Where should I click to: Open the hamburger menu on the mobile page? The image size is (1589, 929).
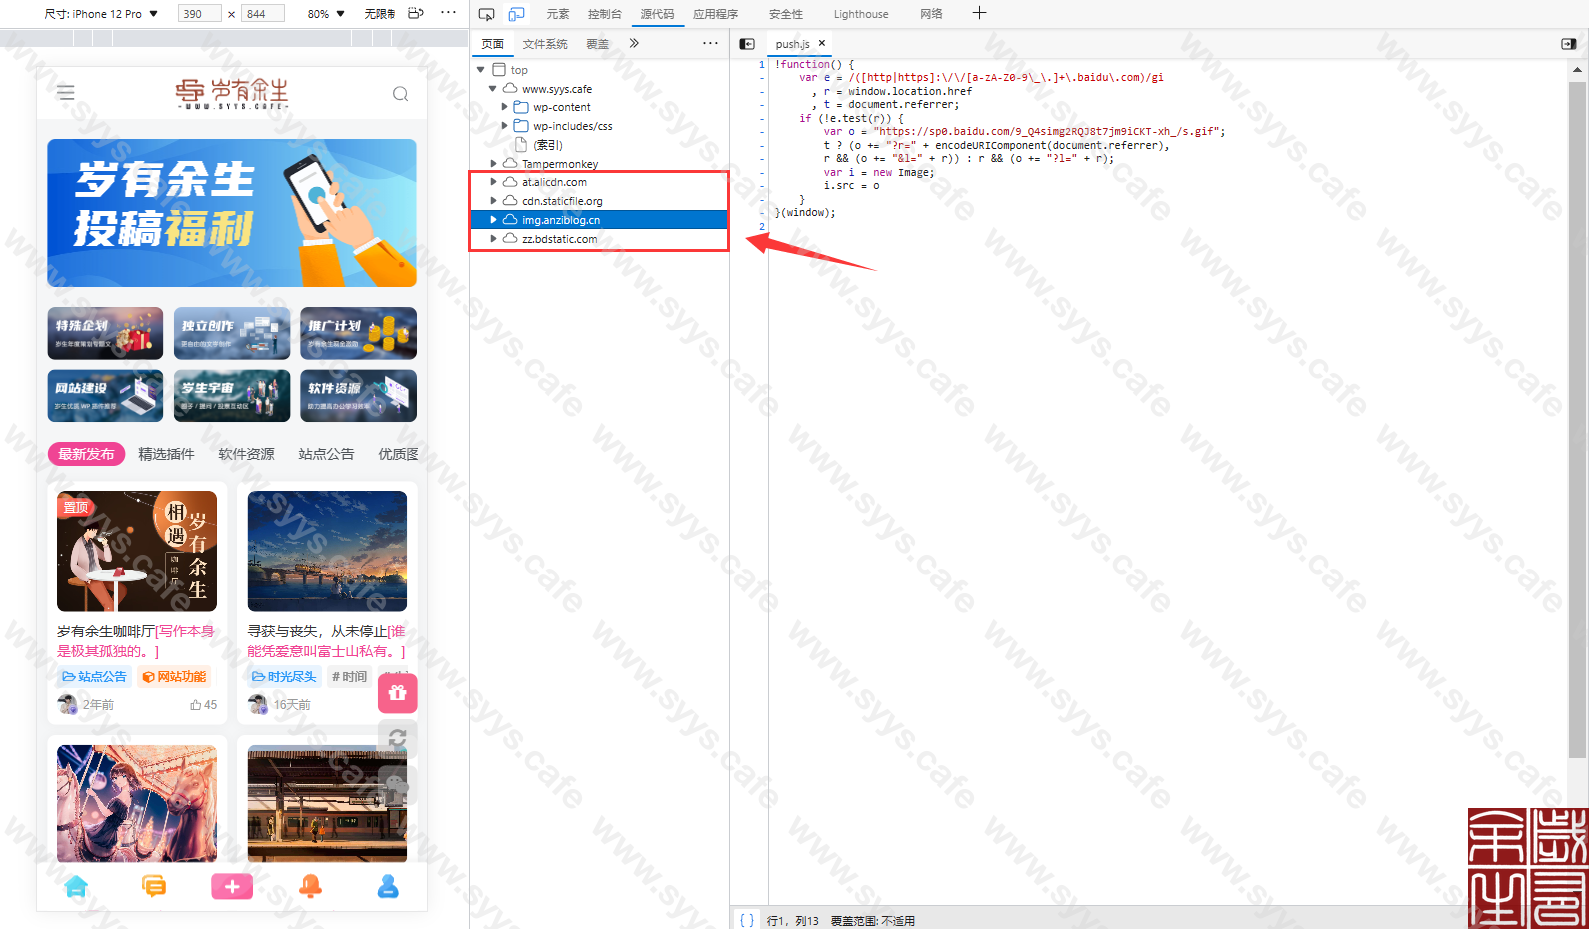(66, 93)
